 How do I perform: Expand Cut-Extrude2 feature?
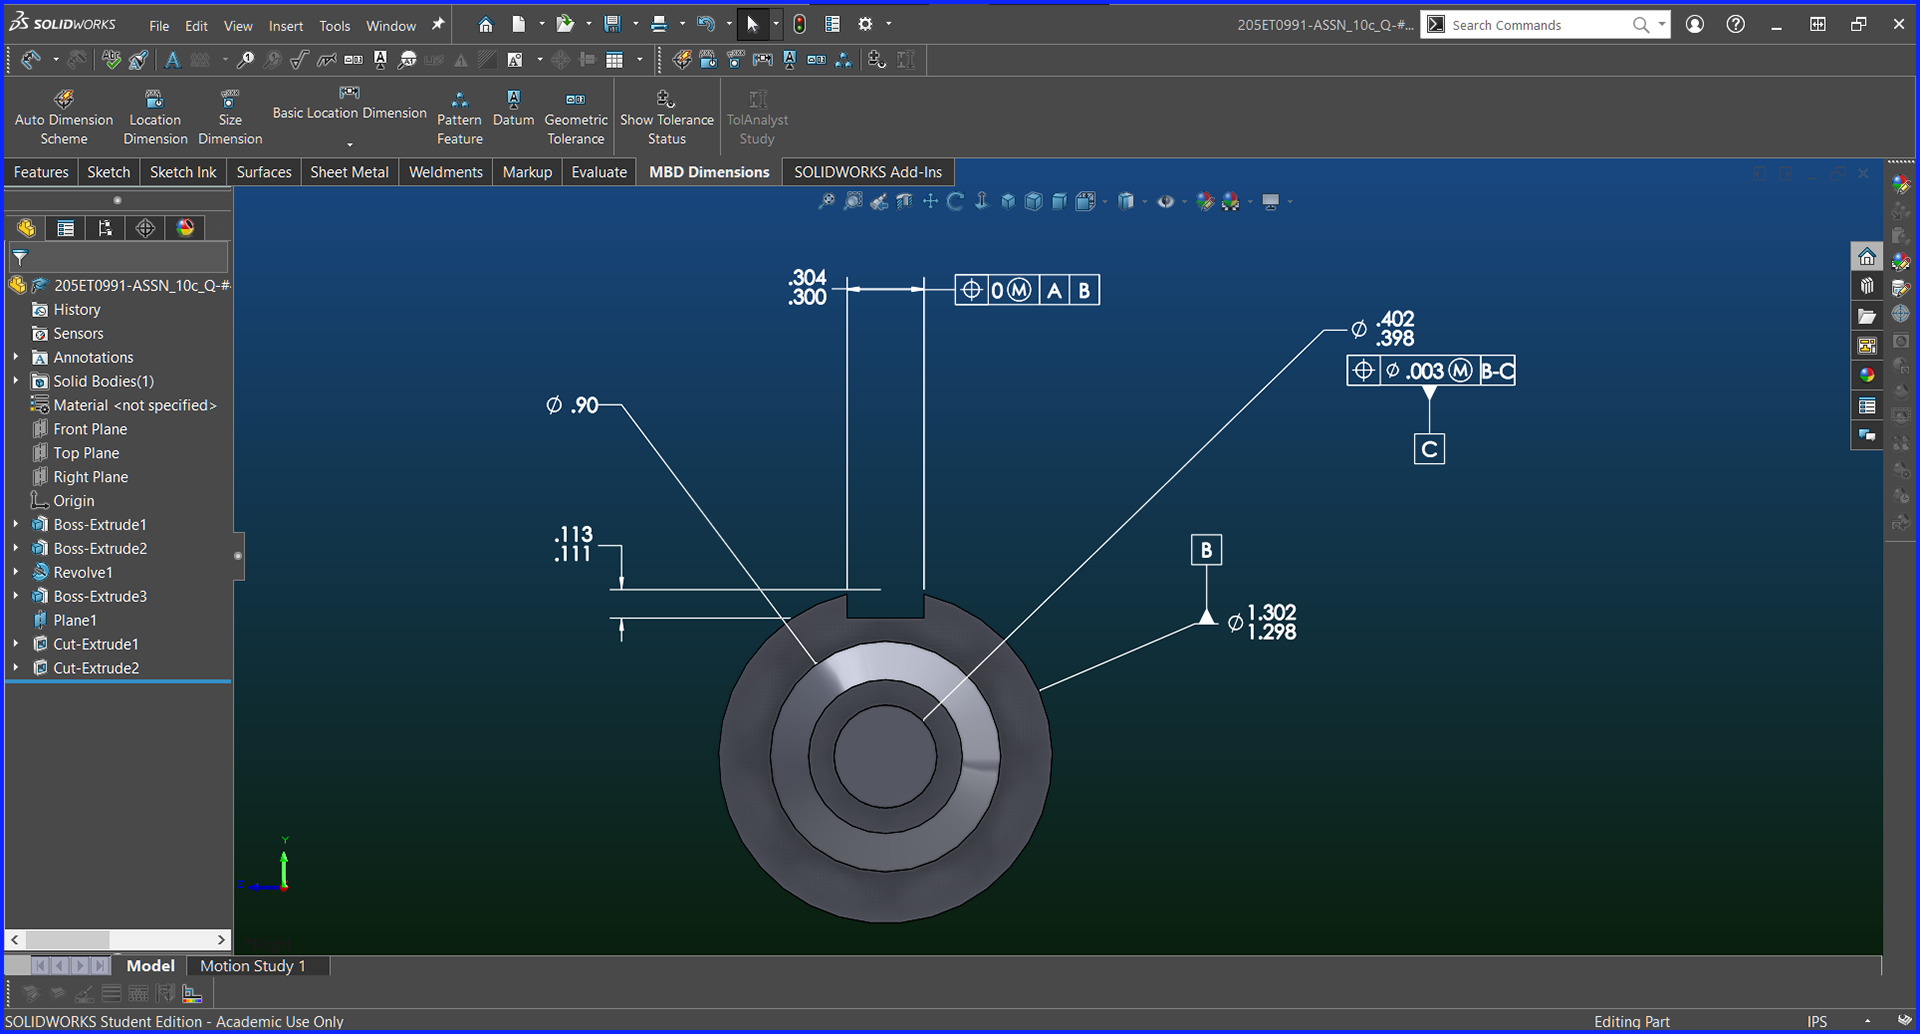tap(15, 668)
